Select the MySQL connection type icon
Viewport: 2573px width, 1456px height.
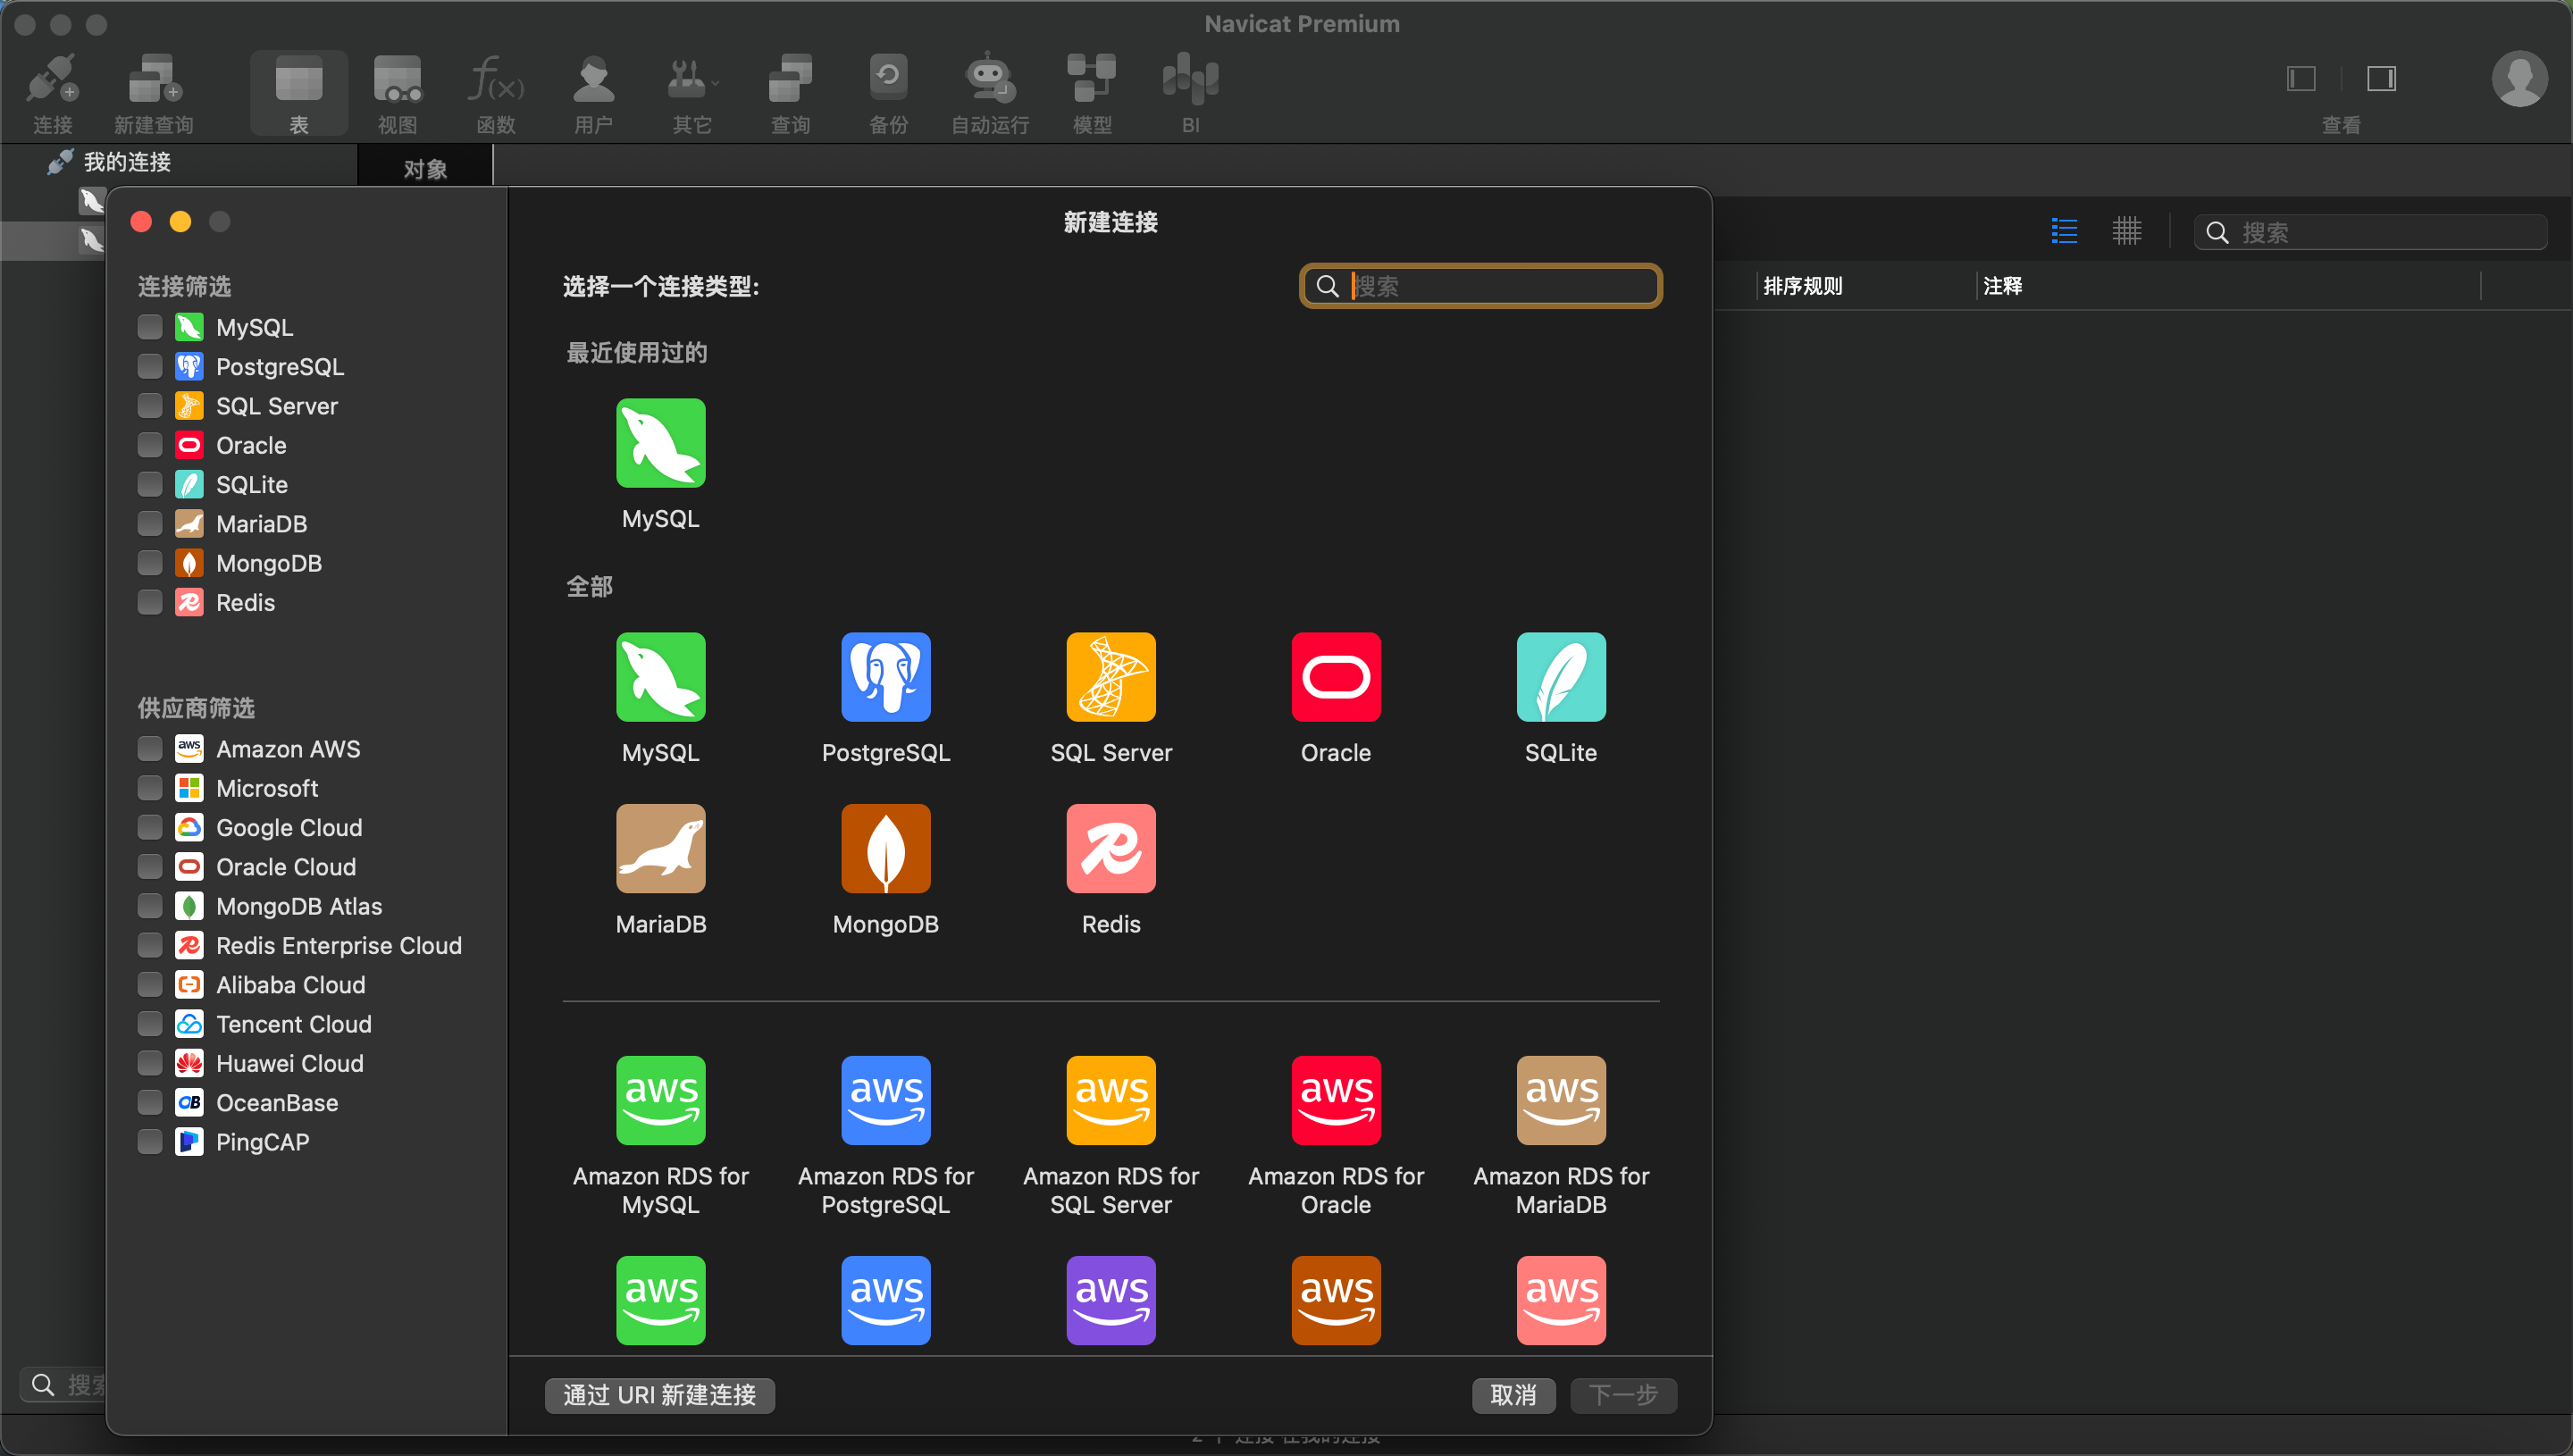pyautogui.click(x=660, y=676)
